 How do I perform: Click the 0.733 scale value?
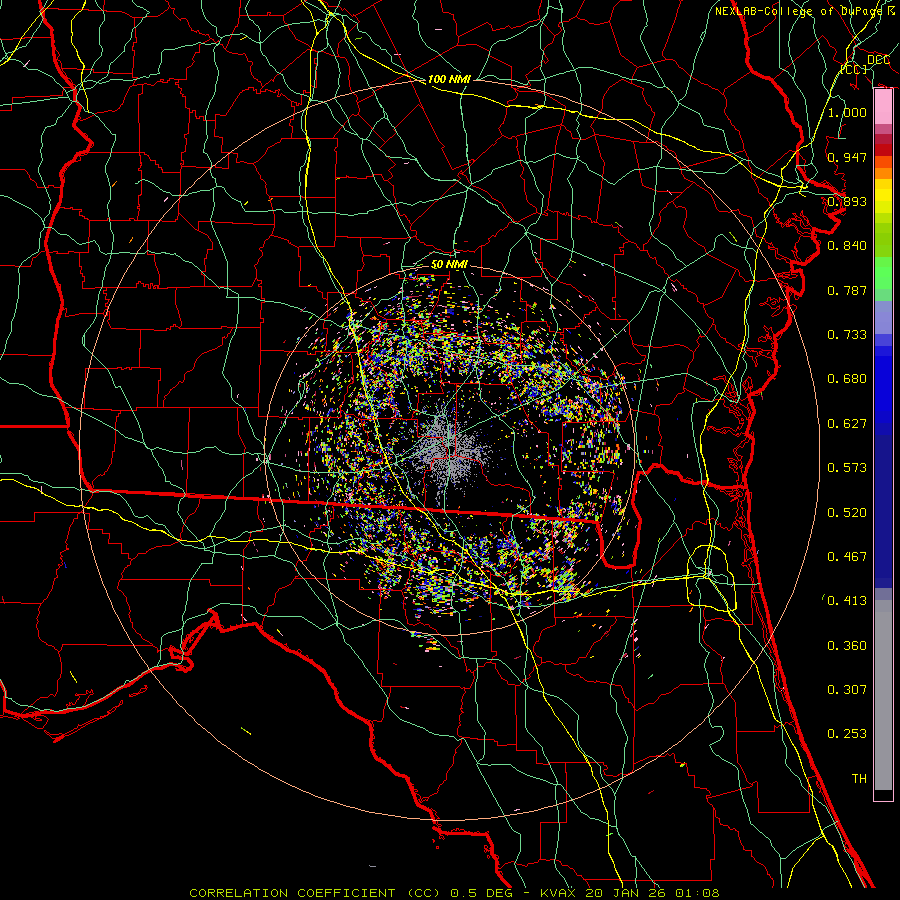pos(847,335)
